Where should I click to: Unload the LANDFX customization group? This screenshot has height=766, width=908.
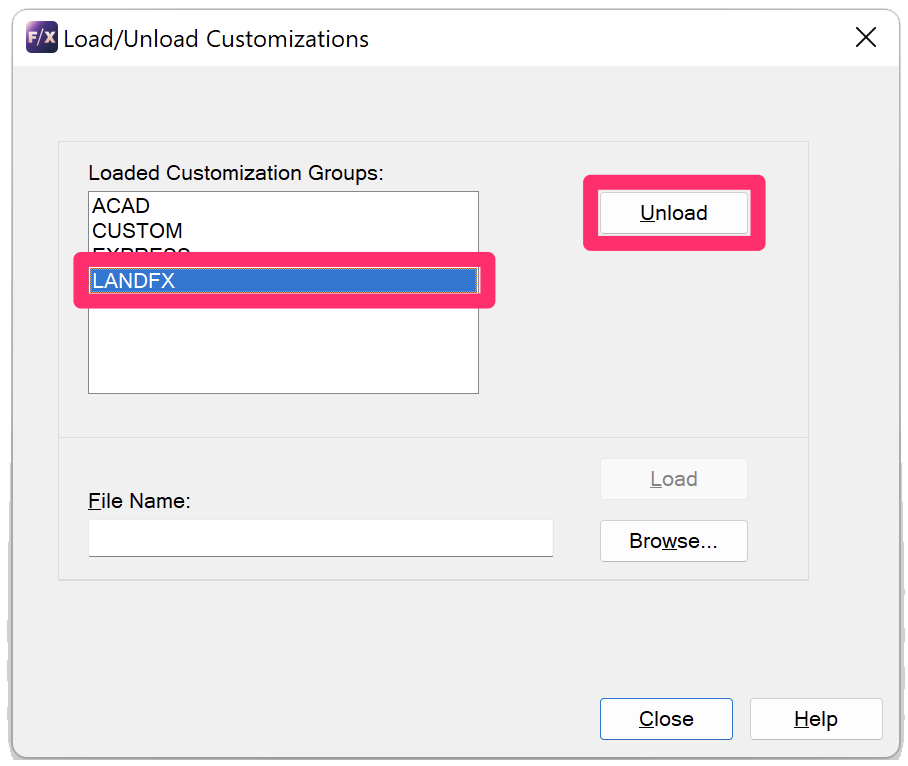tap(673, 212)
